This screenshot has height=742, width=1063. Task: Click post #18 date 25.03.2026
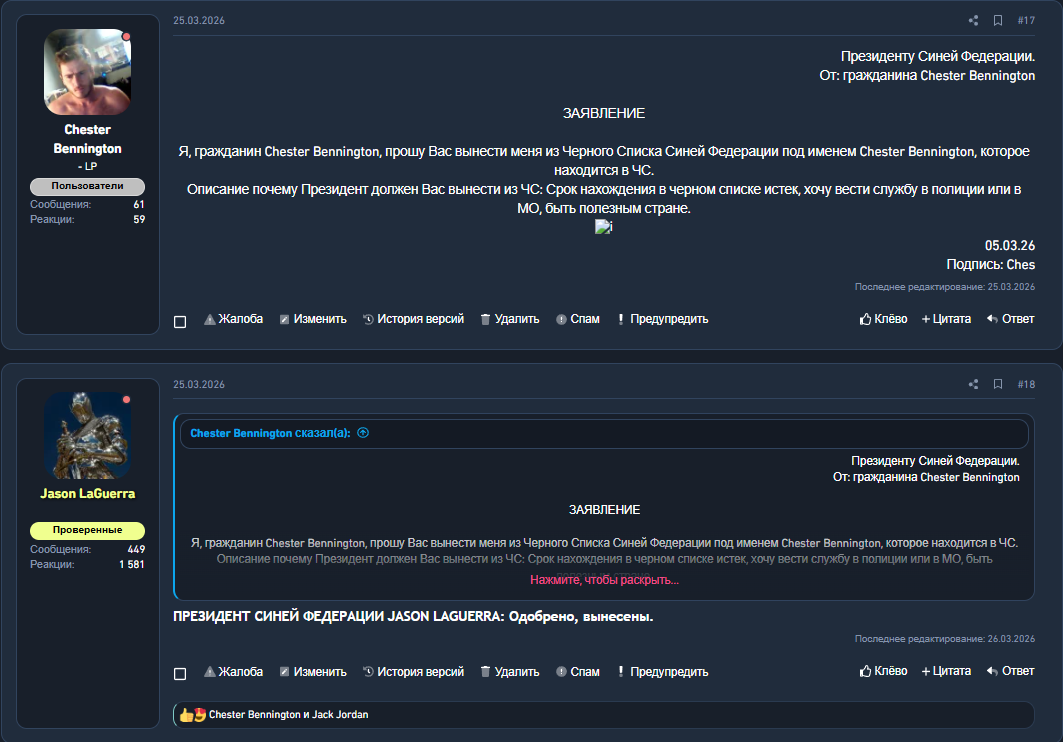199,384
